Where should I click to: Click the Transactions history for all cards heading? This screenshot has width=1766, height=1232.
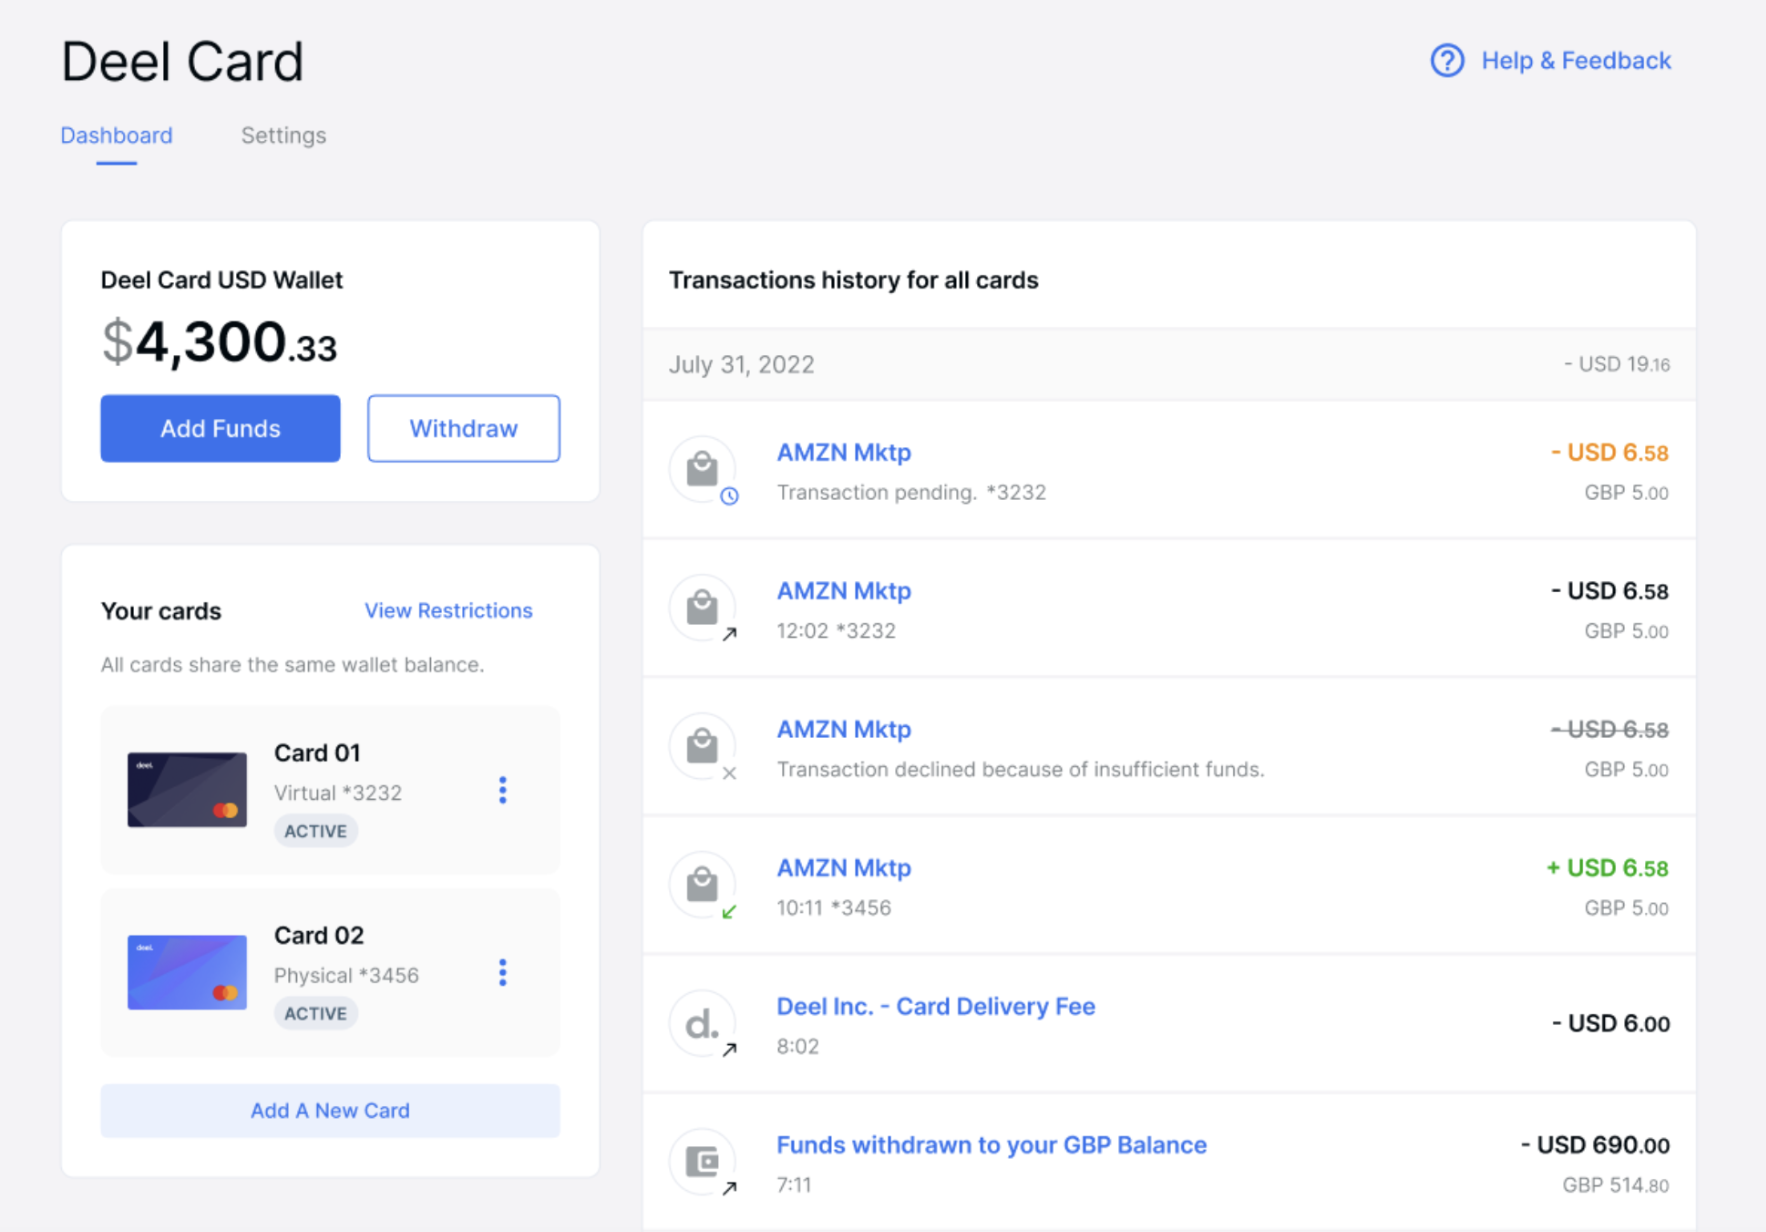coord(853,280)
